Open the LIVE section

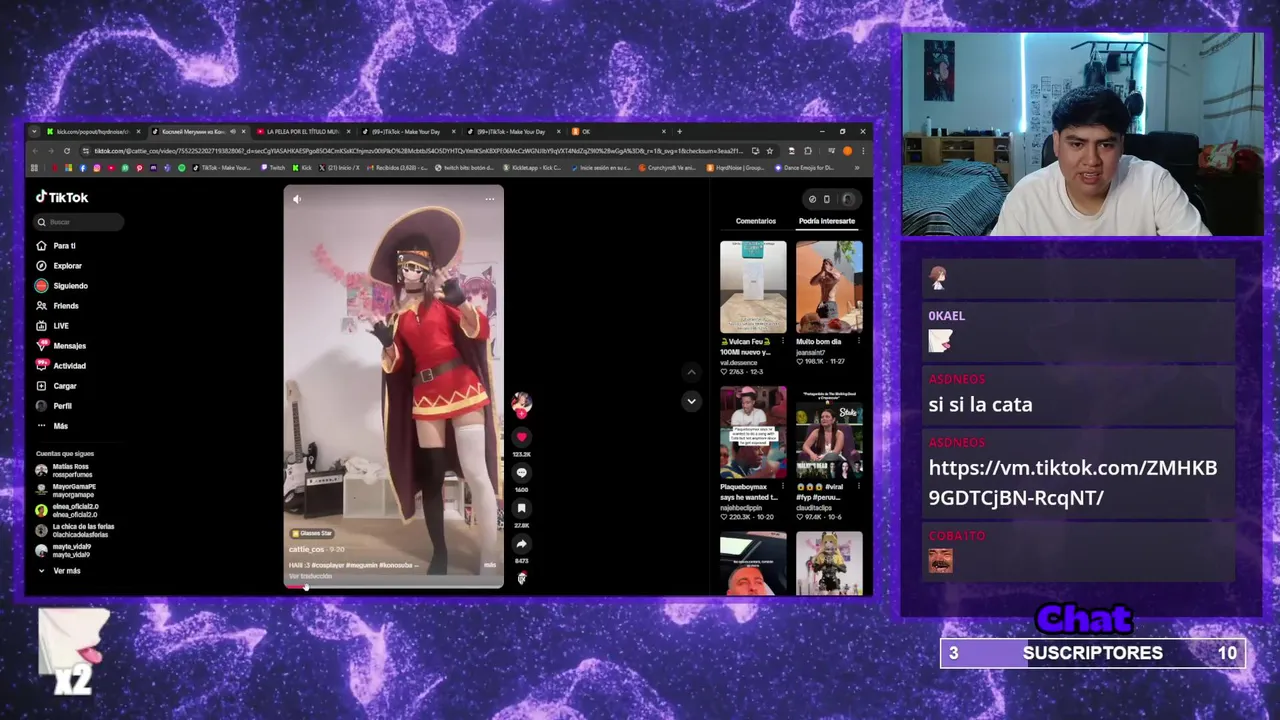(x=53, y=326)
